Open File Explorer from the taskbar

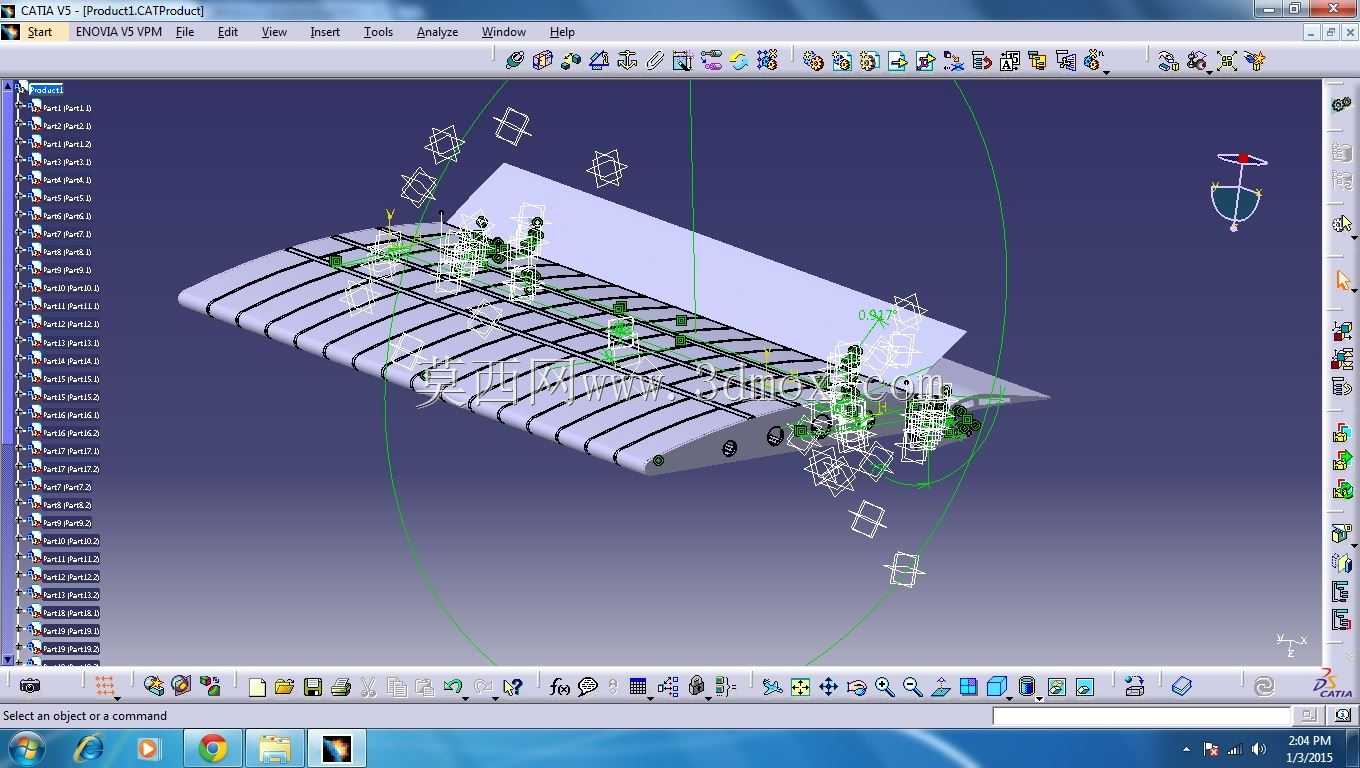(274, 748)
